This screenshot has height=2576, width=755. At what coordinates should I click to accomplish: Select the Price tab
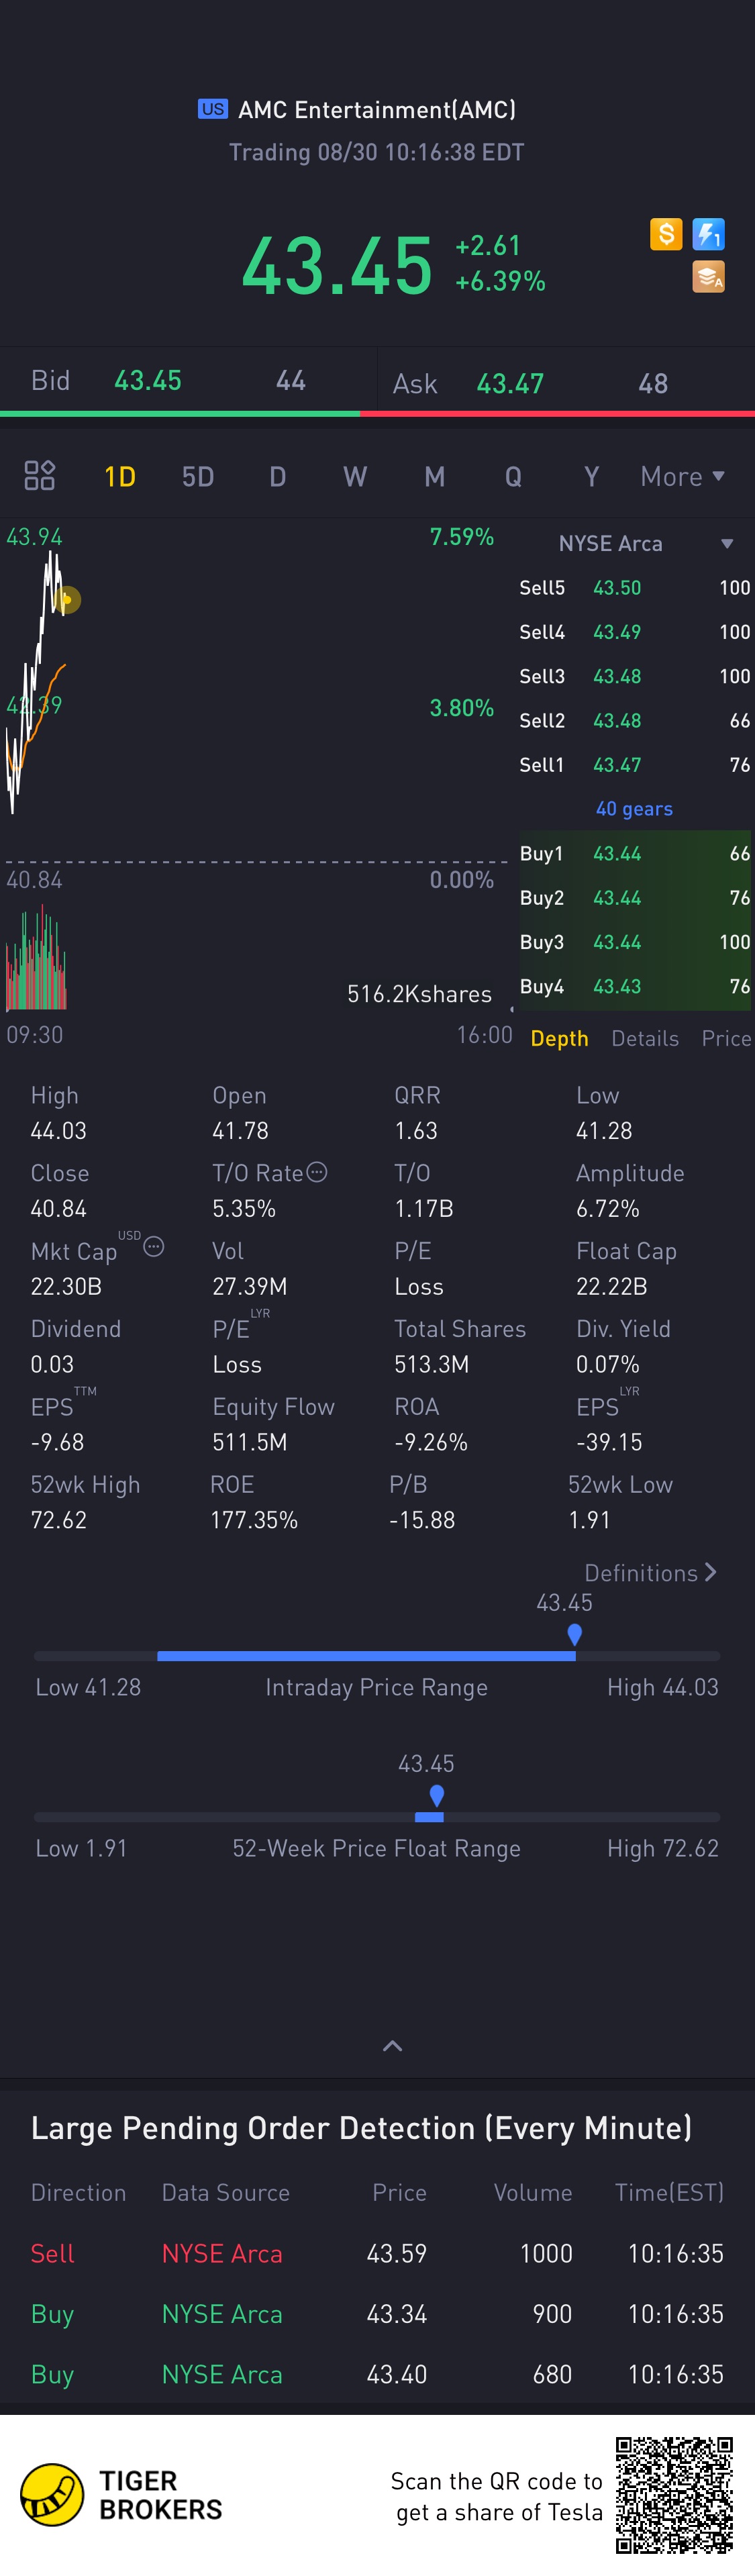pos(726,1039)
